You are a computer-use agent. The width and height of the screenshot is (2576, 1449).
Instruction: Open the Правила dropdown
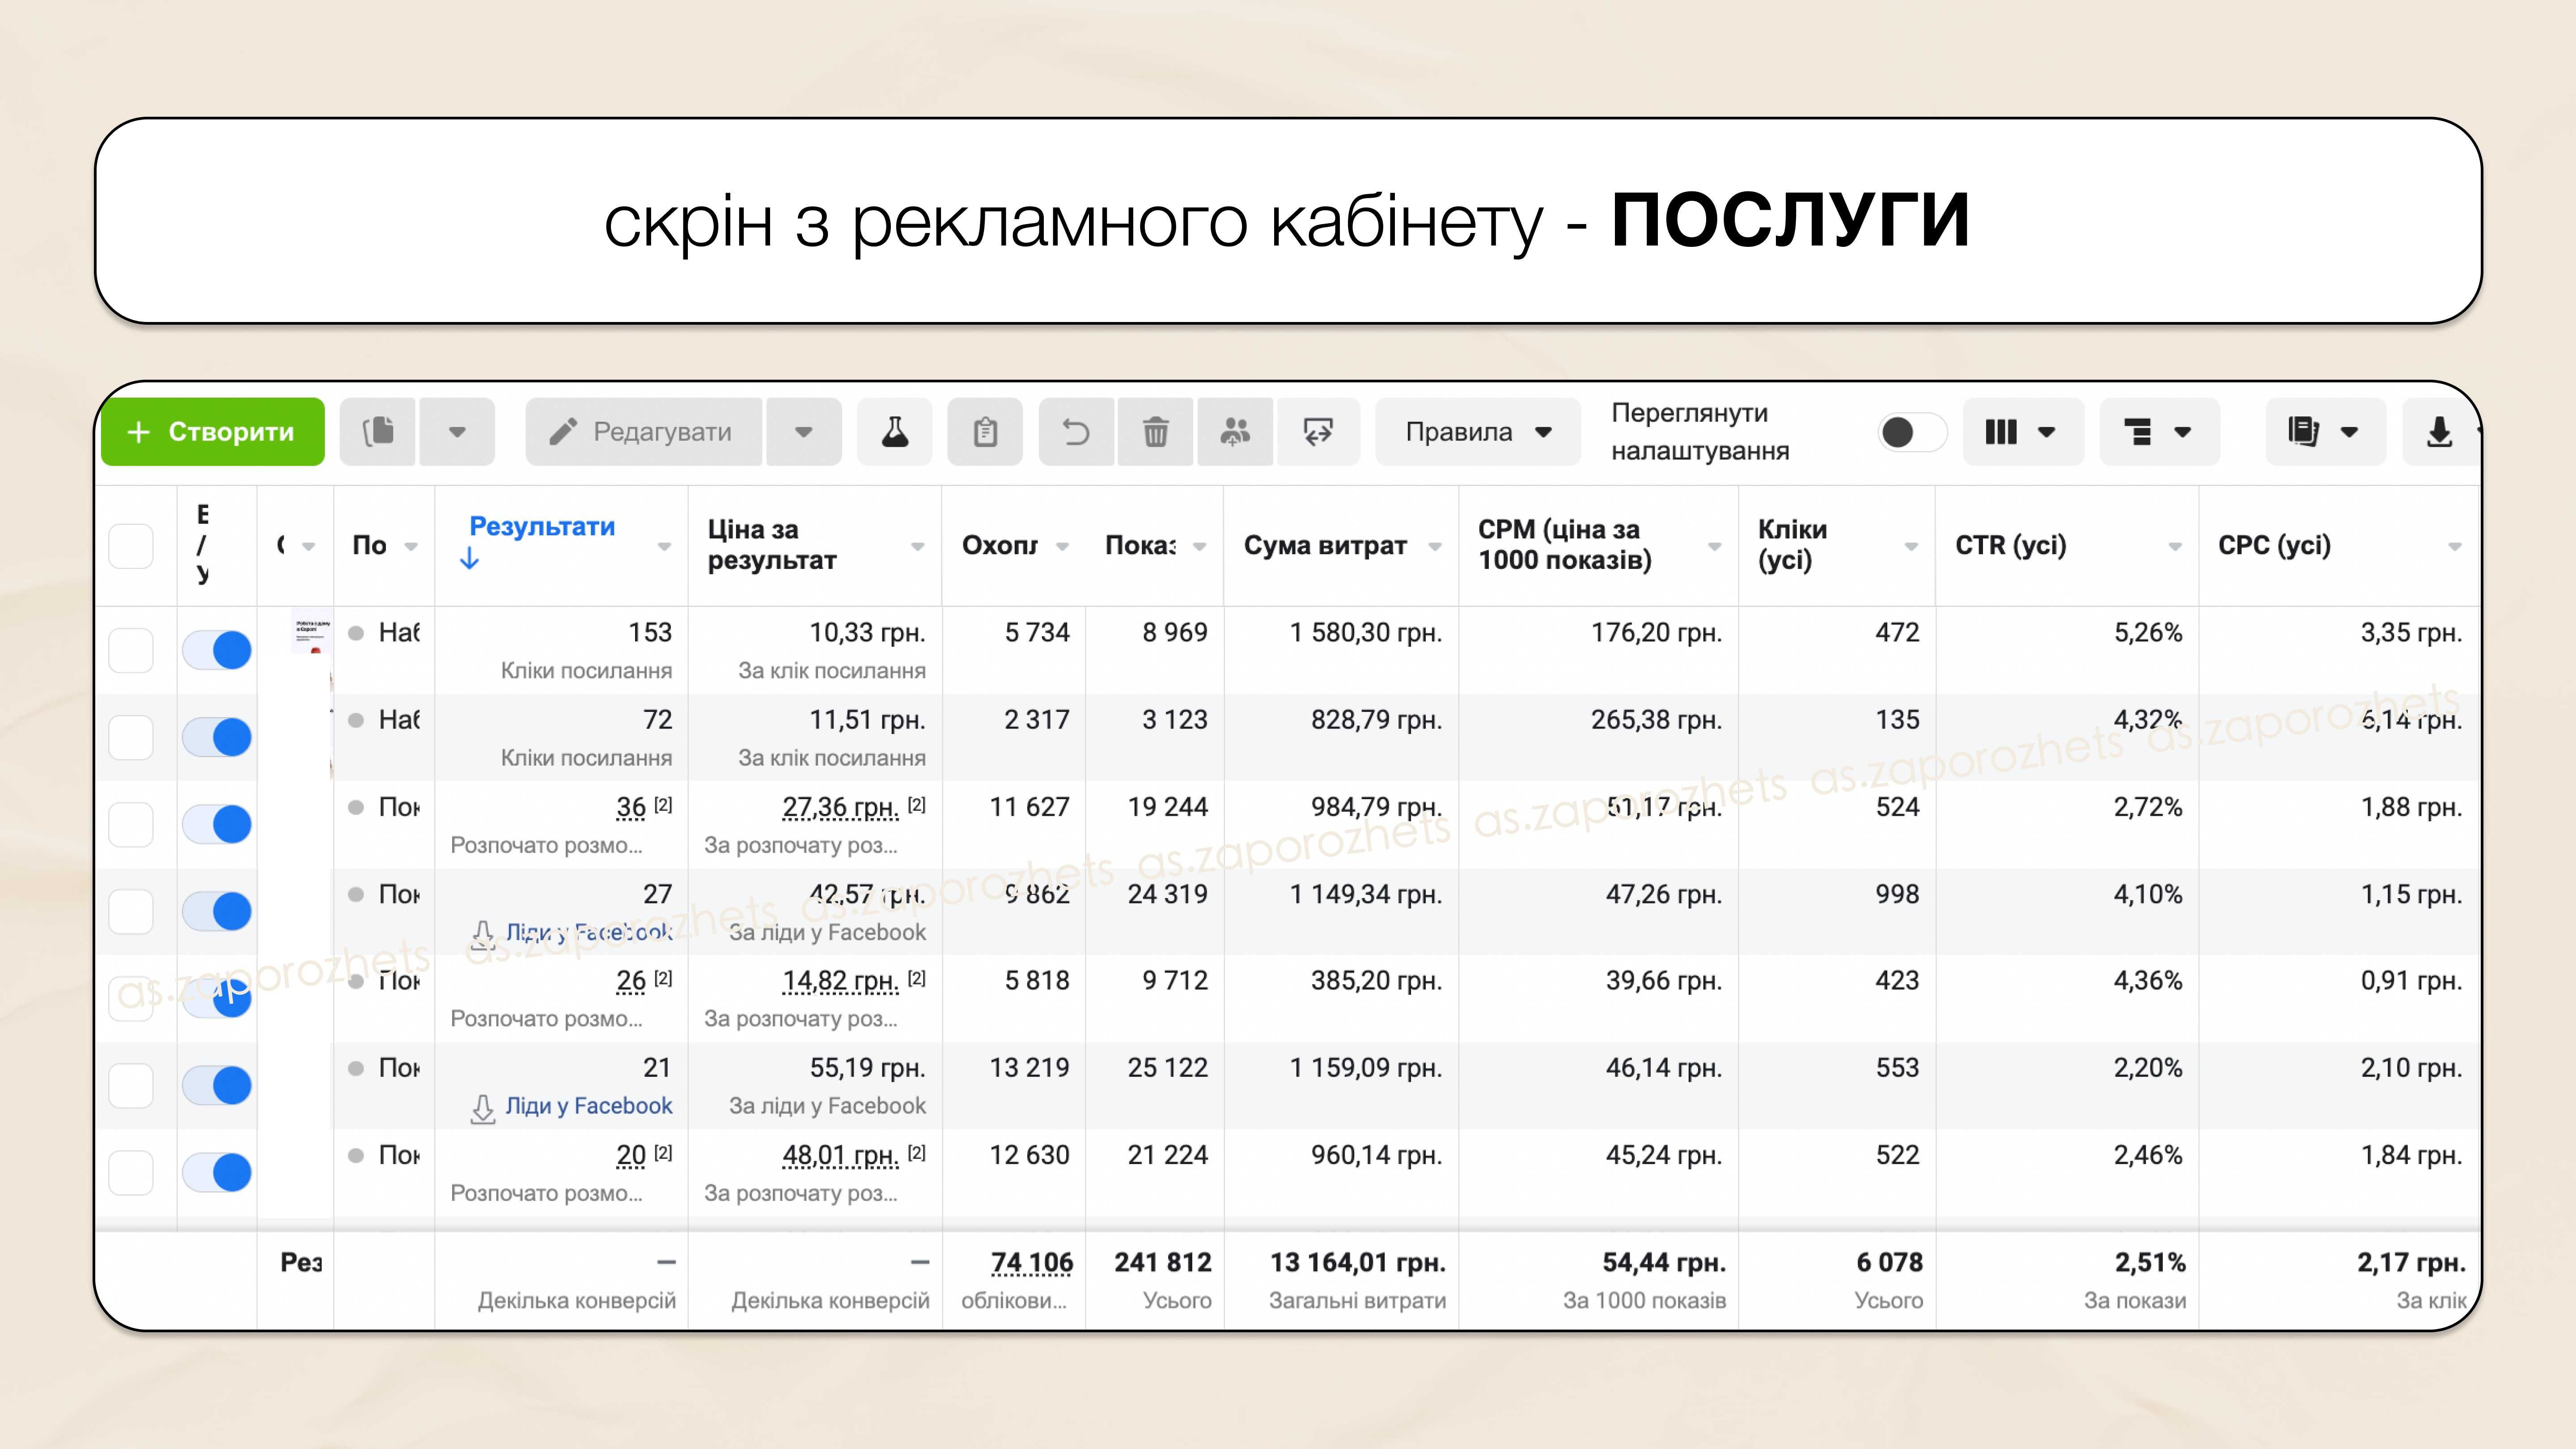click(1478, 432)
